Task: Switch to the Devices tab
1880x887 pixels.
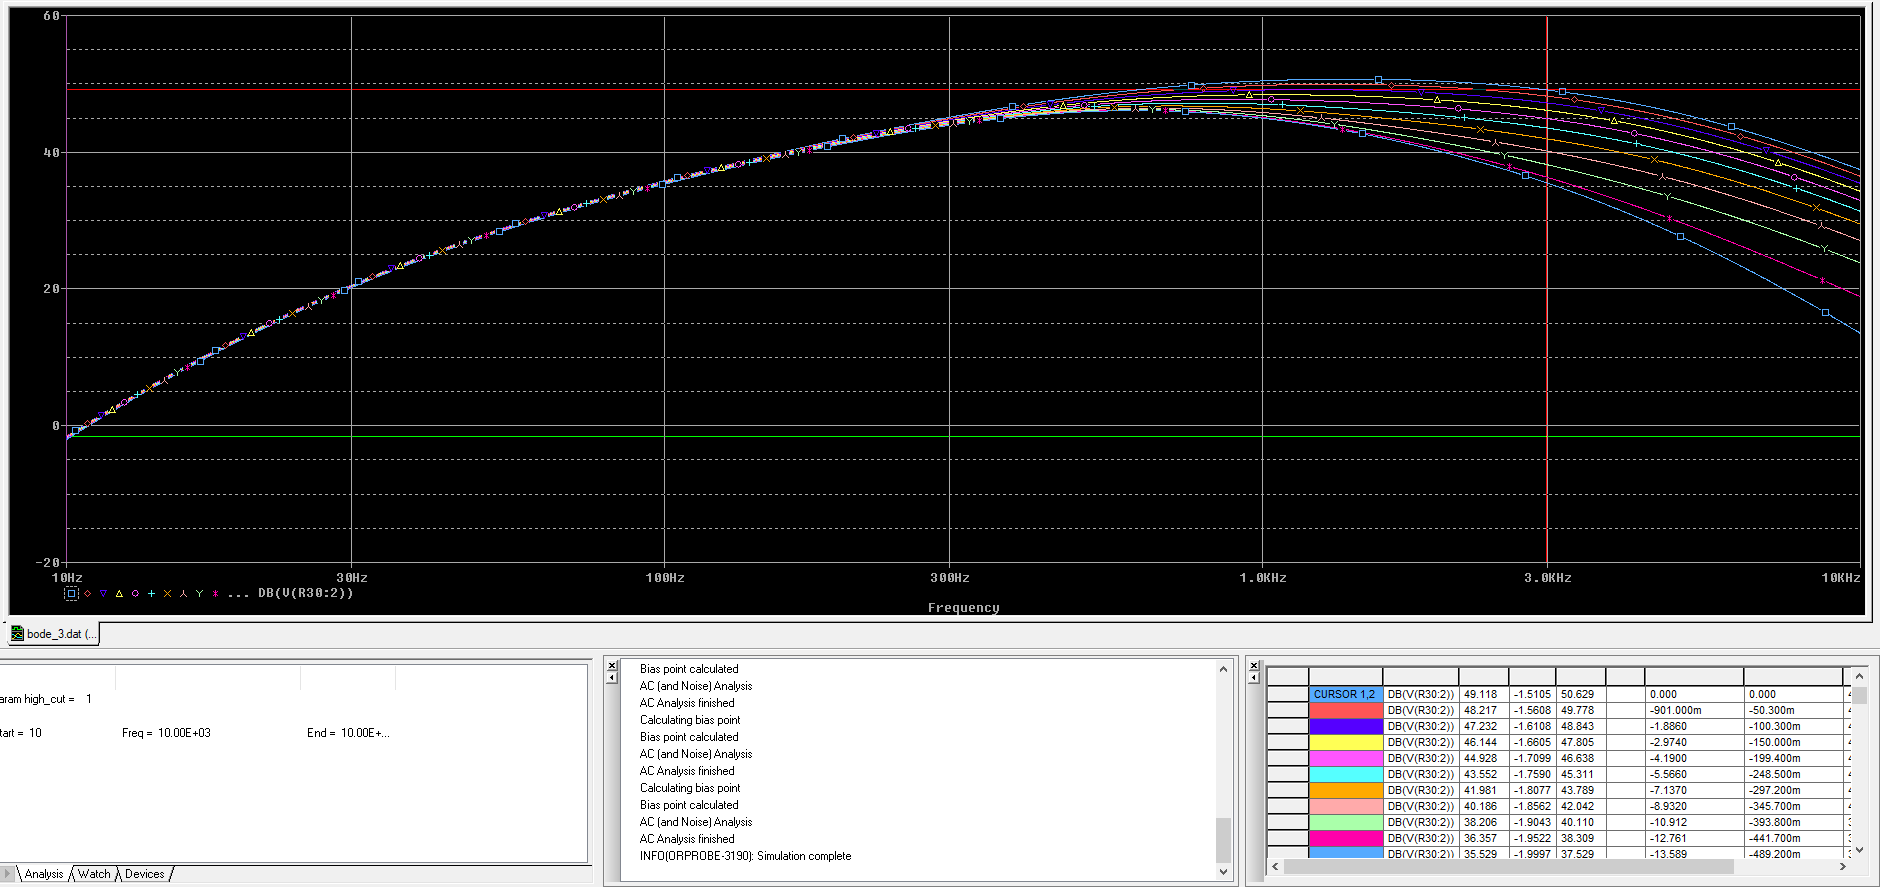Action: tap(144, 874)
